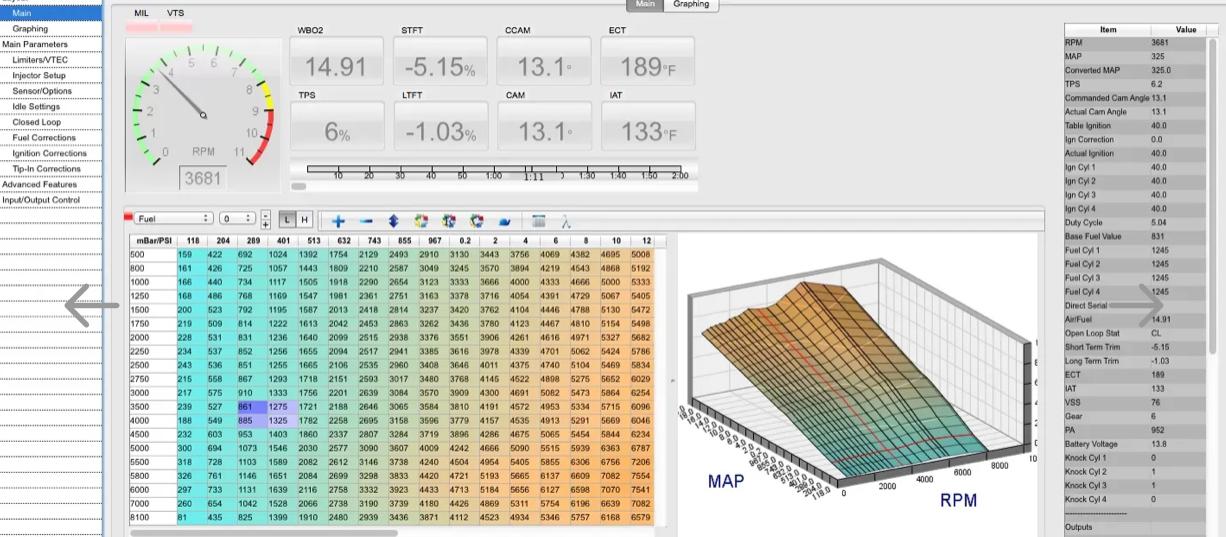Open Closed Loop settings in sidebar
The width and height of the screenshot is (1226, 537).
pyautogui.click(x=37, y=122)
